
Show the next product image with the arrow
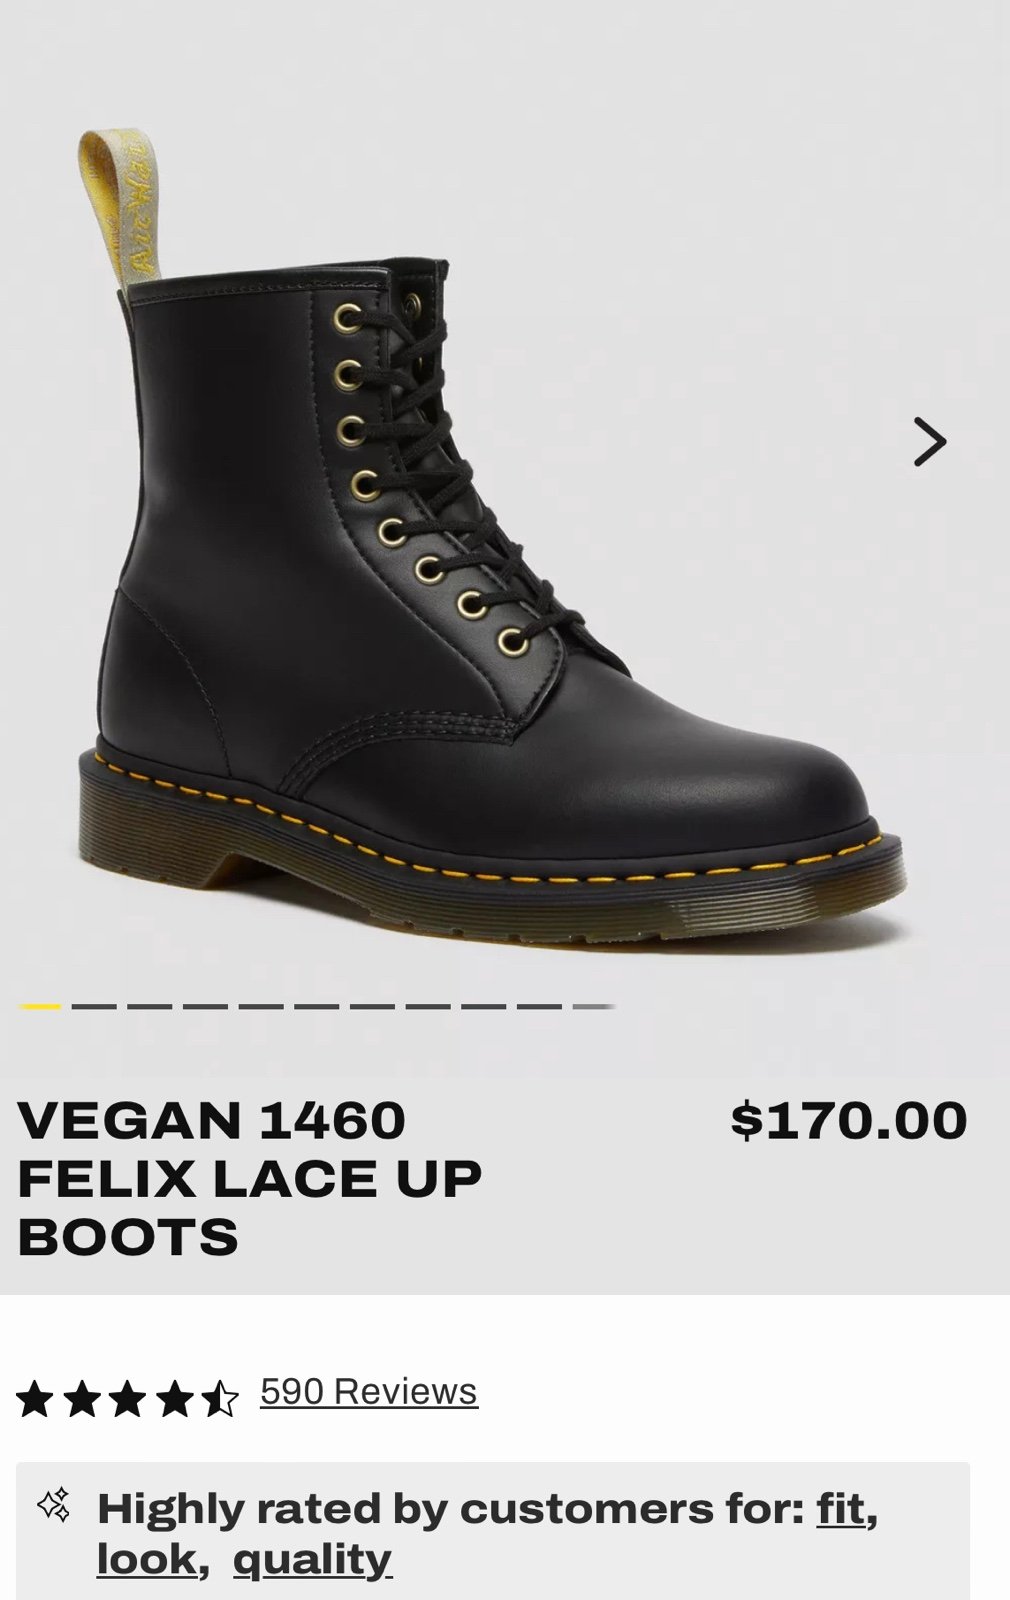tap(929, 442)
